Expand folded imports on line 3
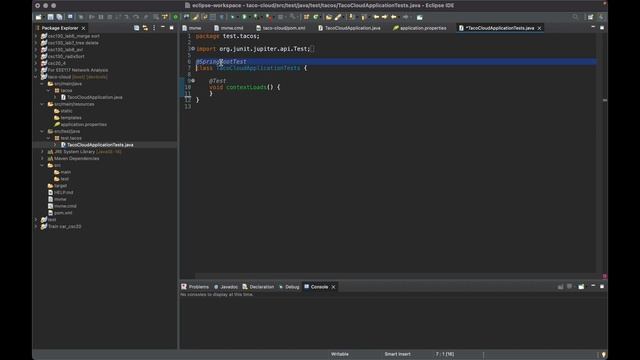The image size is (640, 360). [193, 49]
